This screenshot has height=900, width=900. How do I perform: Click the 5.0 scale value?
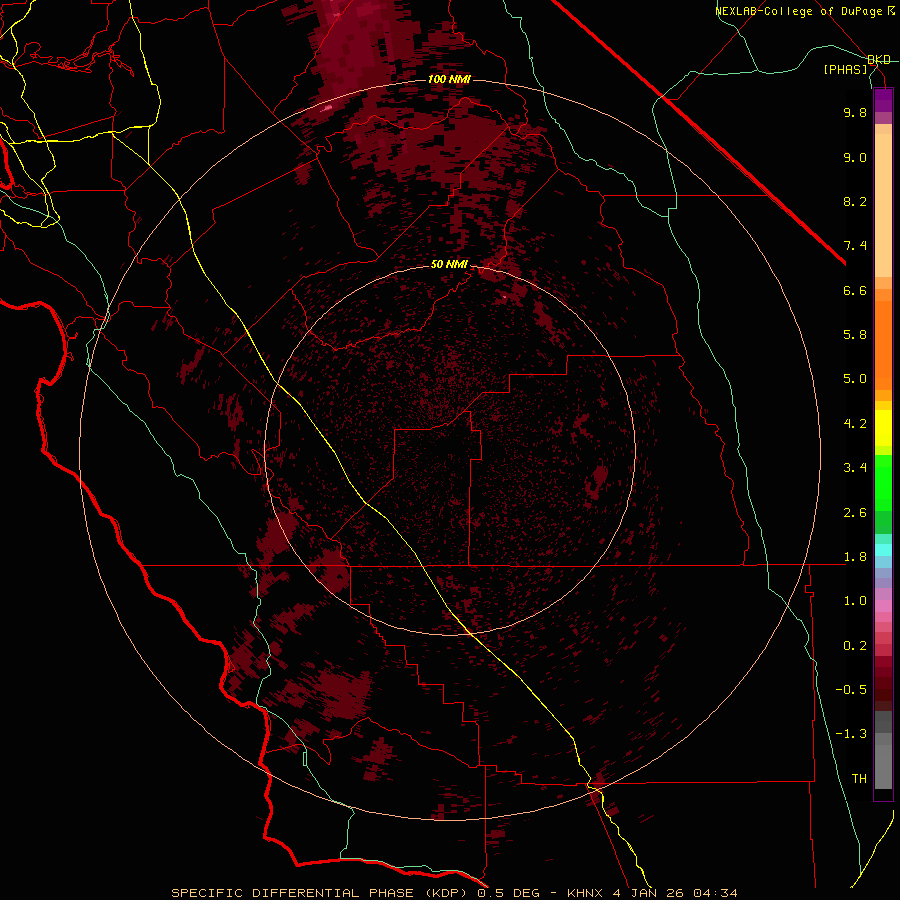[x=855, y=379]
